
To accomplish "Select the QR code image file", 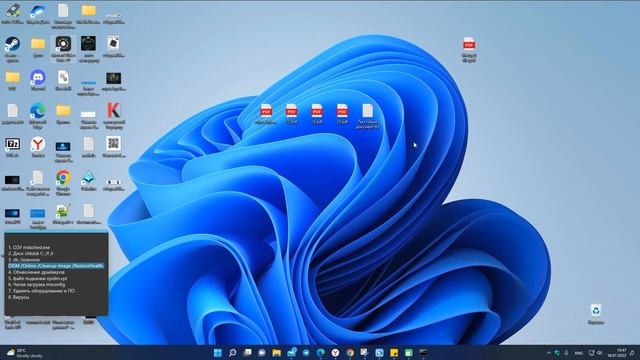I will point(113,144).
